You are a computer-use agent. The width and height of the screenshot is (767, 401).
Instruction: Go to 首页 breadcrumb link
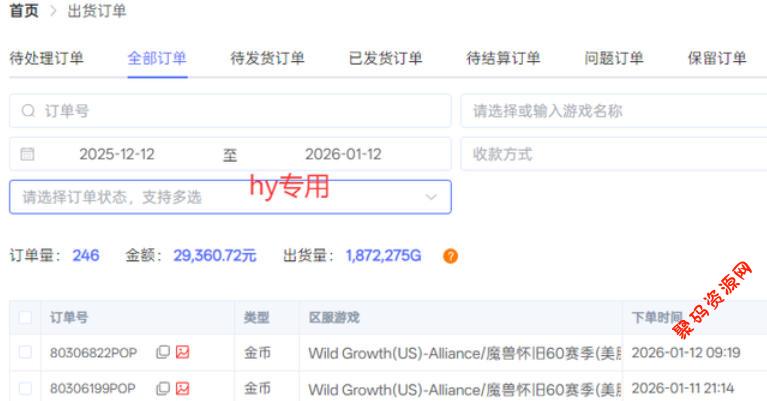(x=24, y=11)
